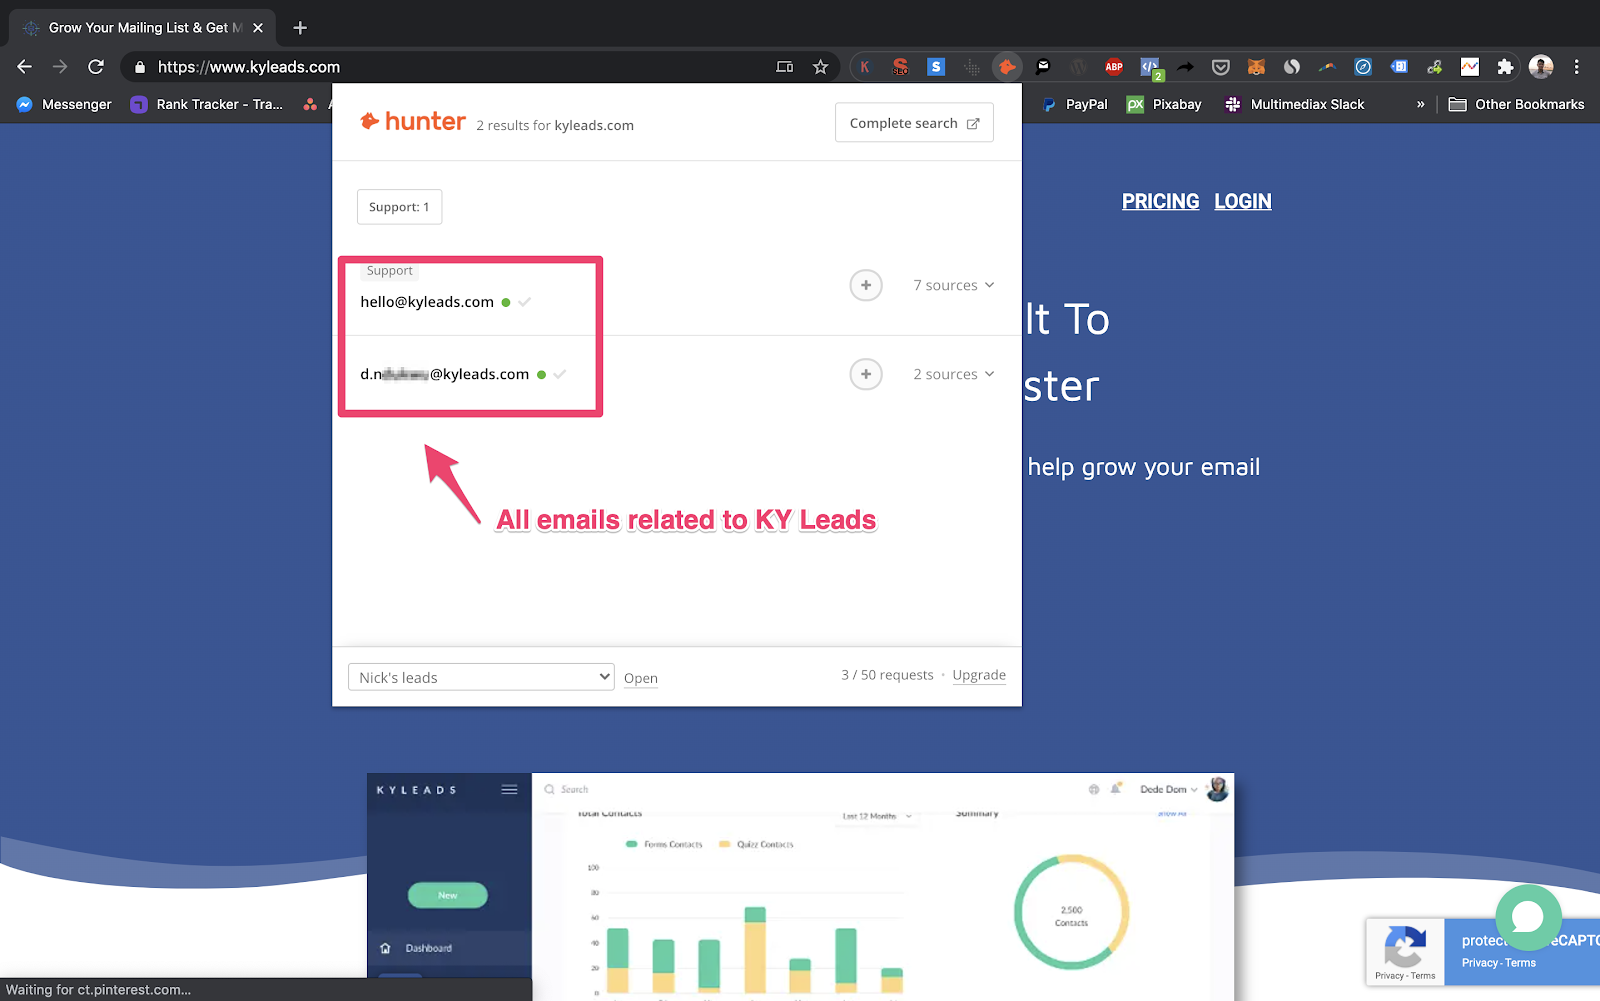1600x1001 pixels.
Task: Open the install/cast icon in address bar
Action: point(785,67)
